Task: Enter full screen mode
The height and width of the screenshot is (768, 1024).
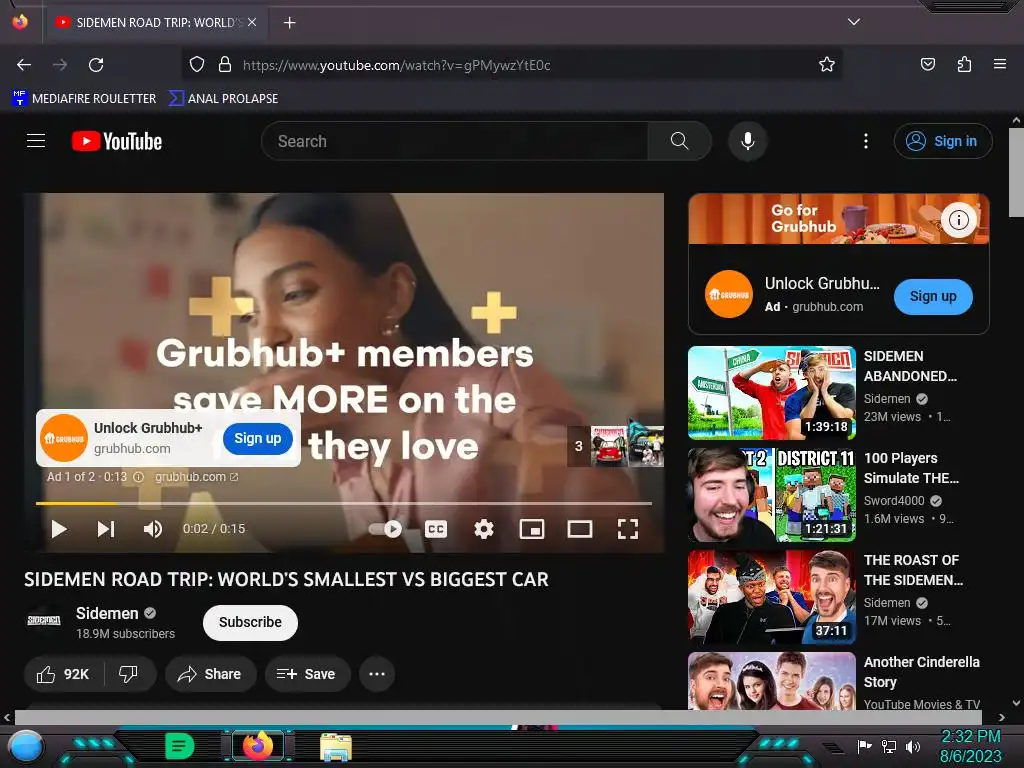Action: (628, 529)
